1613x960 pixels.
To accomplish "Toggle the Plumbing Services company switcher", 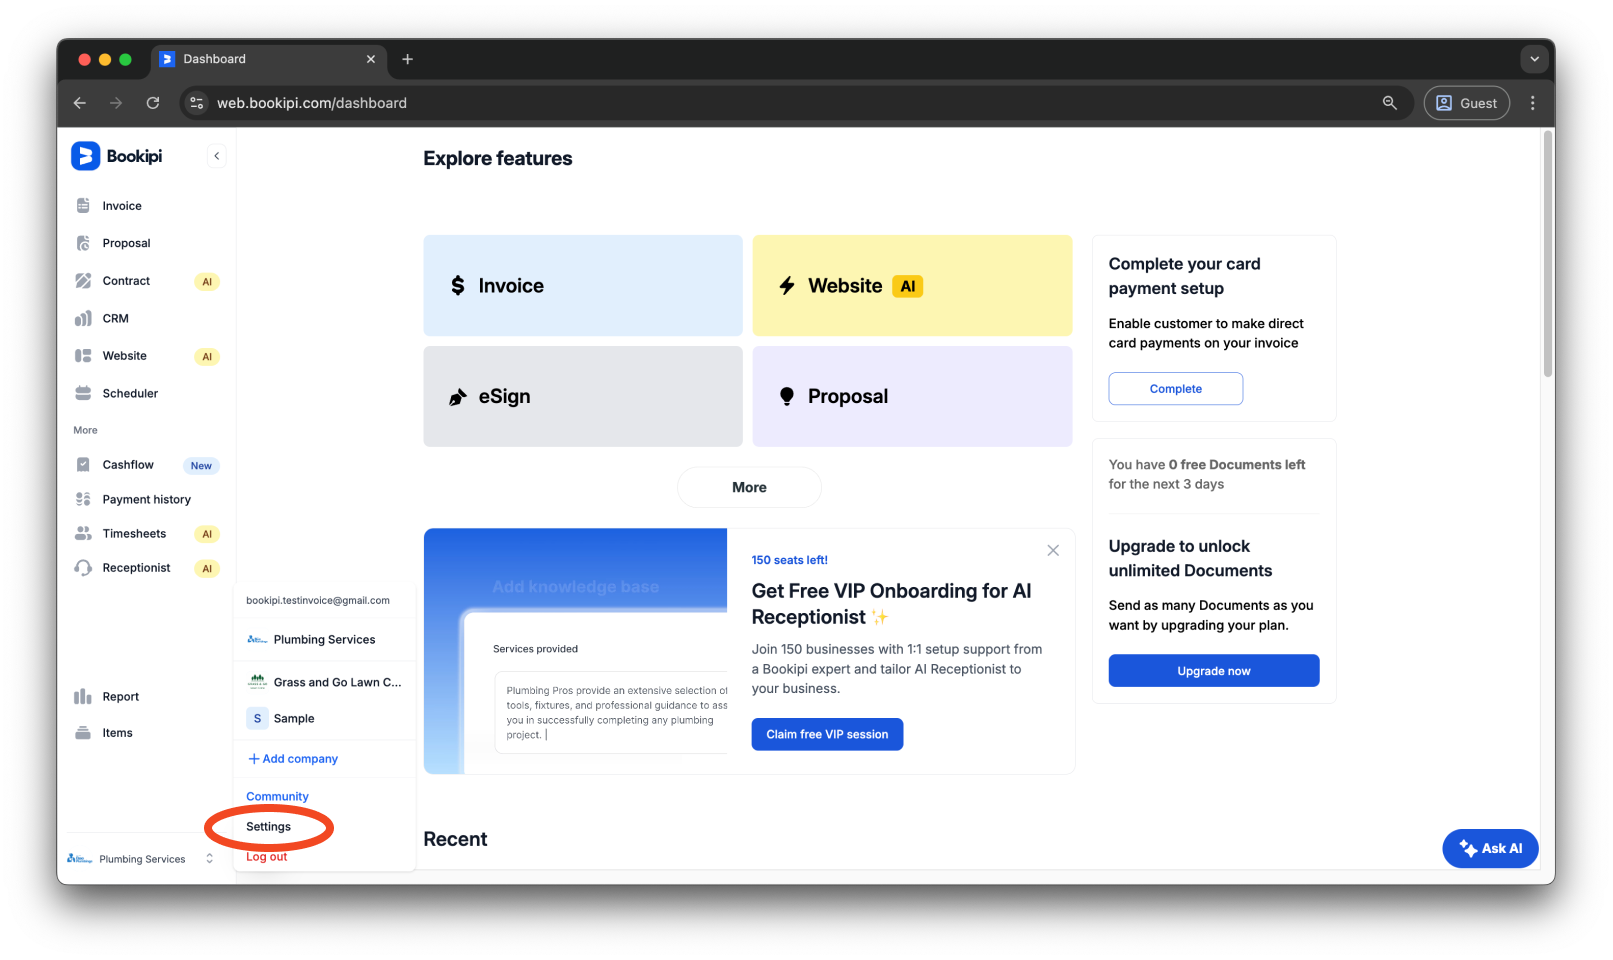I will pyautogui.click(x=141, y=859).
